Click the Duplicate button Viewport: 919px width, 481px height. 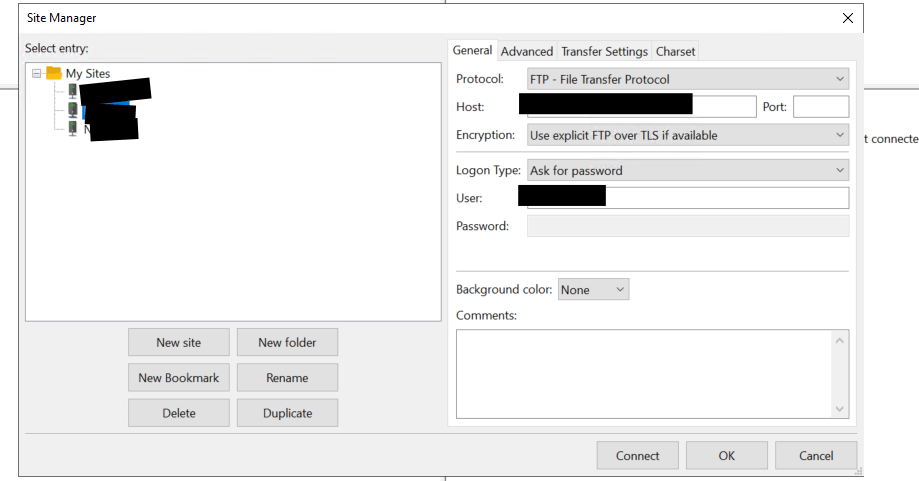(287, 413)
